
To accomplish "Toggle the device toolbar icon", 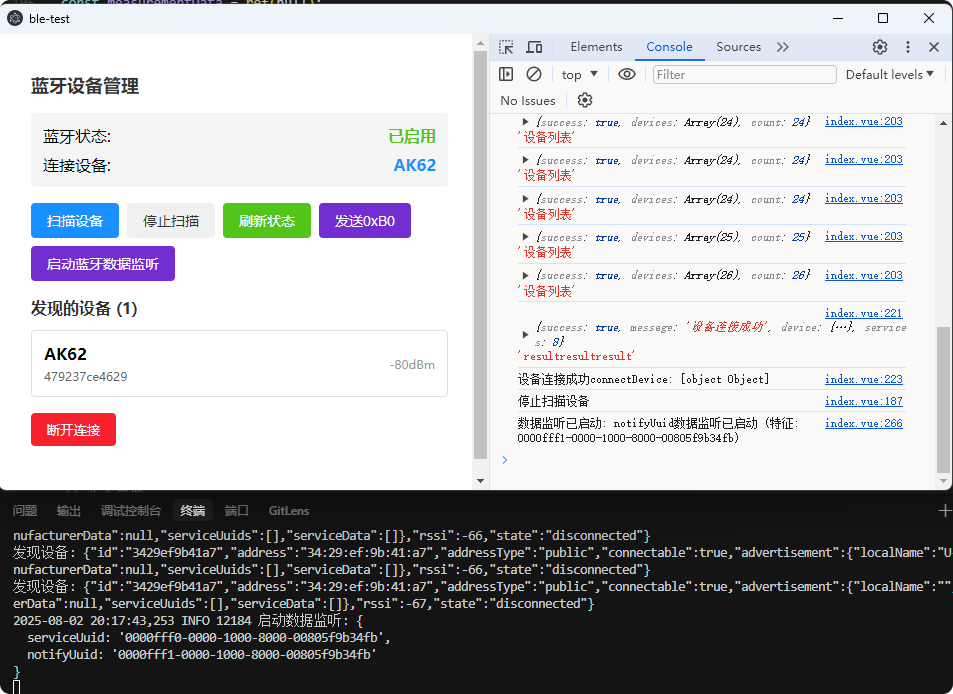I will click(534, 47).
